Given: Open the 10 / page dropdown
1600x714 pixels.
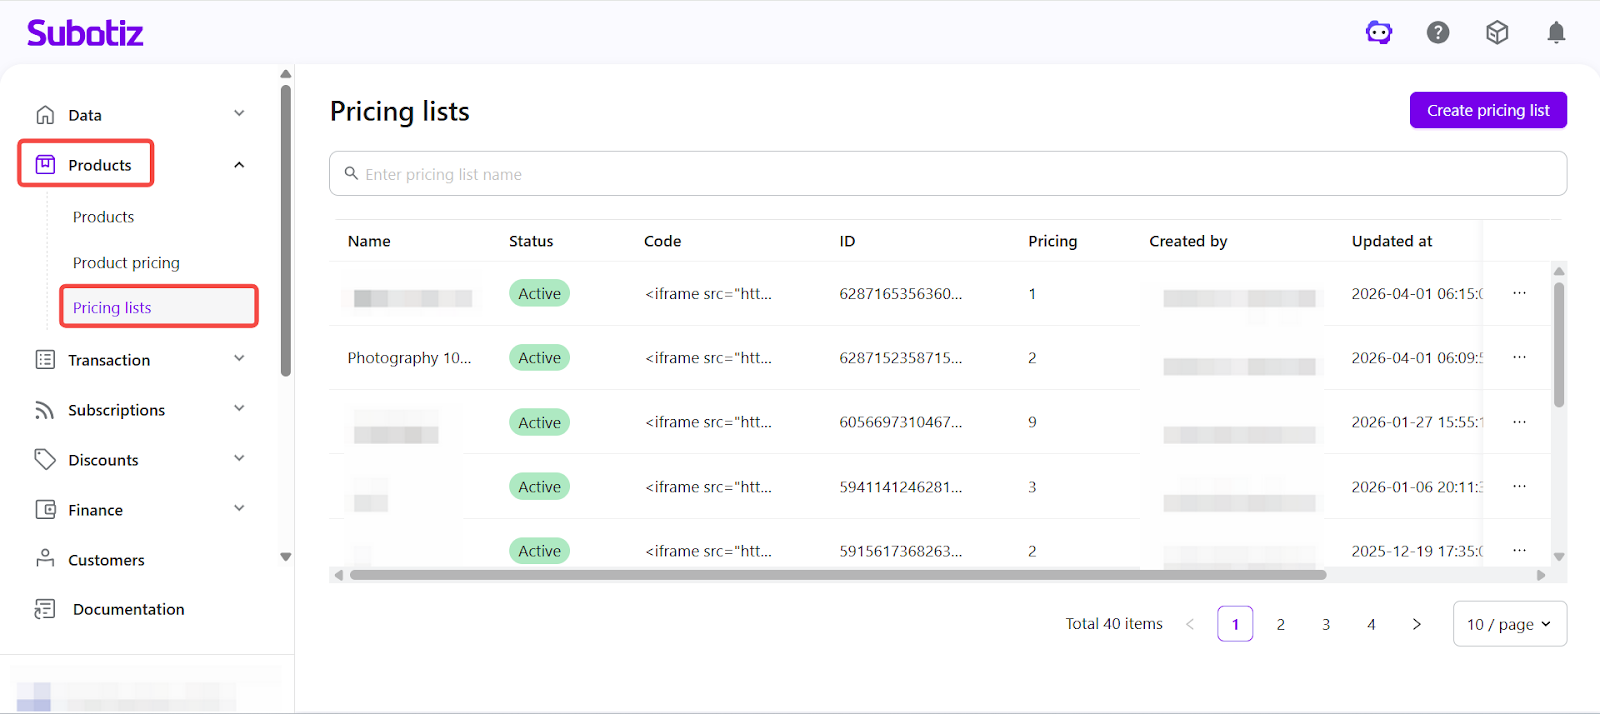Looking at the screenshot, I should [x=1509, y=624].
